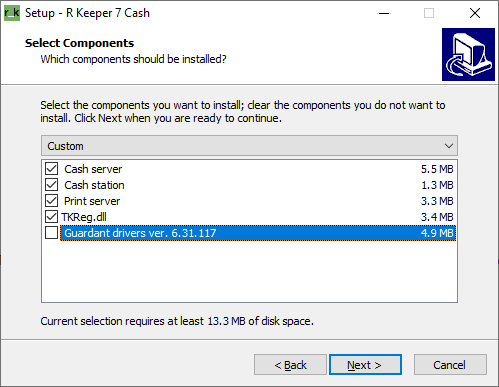This screenshot has width=499, height=387.
Task: Select the TKReg.dll list item label
Action: (x=84, y=217)
